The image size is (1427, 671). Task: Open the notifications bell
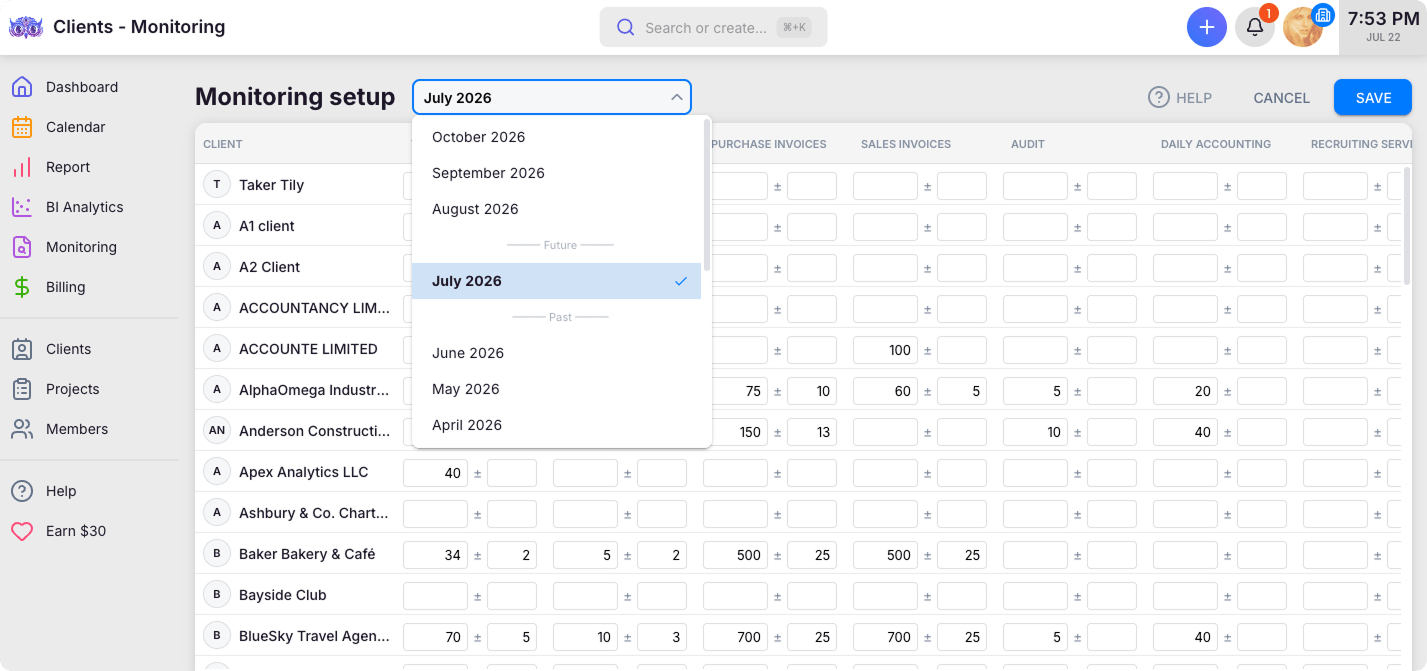(1255, 27)
